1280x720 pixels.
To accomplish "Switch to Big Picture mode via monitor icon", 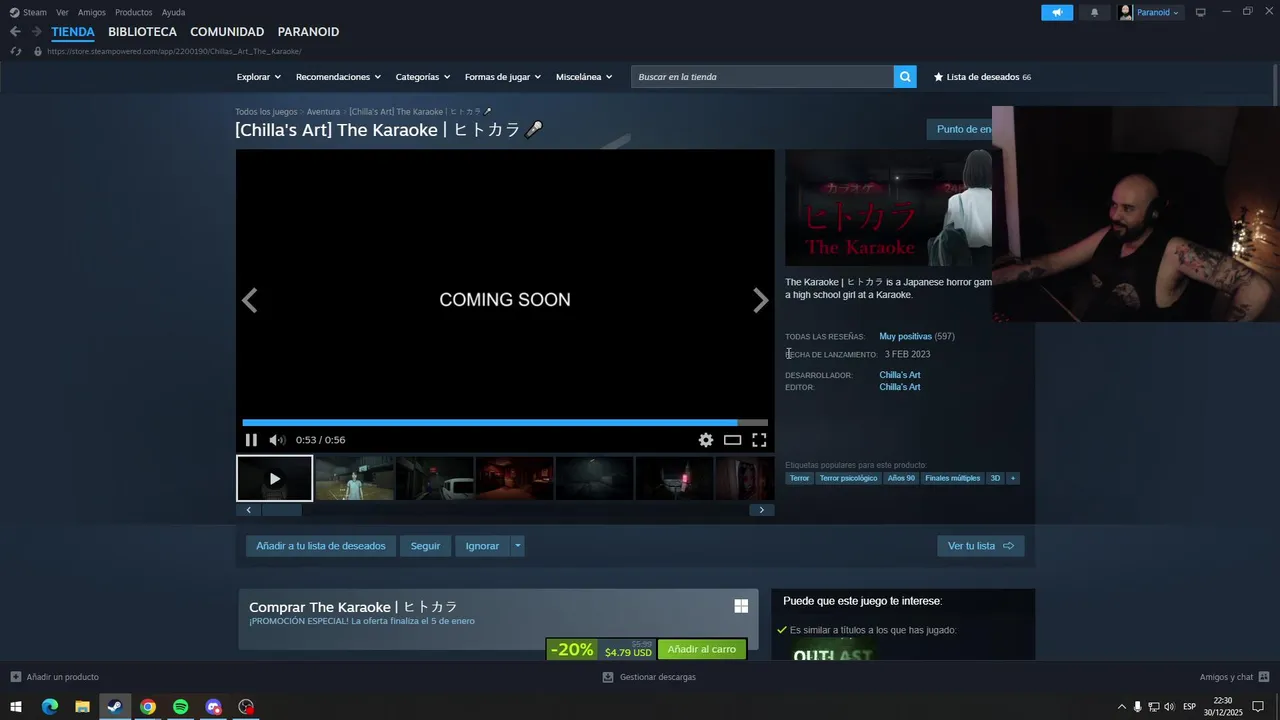I will pos(1201,12).
